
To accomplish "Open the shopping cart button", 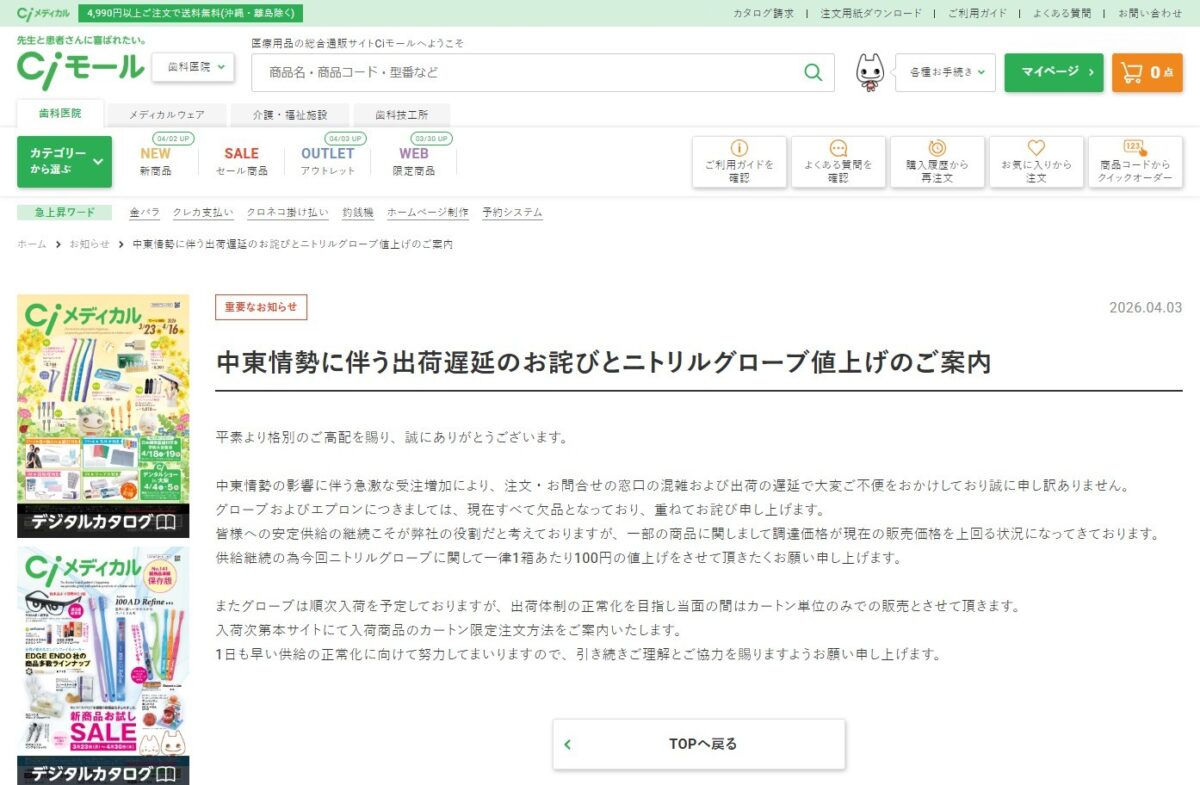I will [1146, 72].
